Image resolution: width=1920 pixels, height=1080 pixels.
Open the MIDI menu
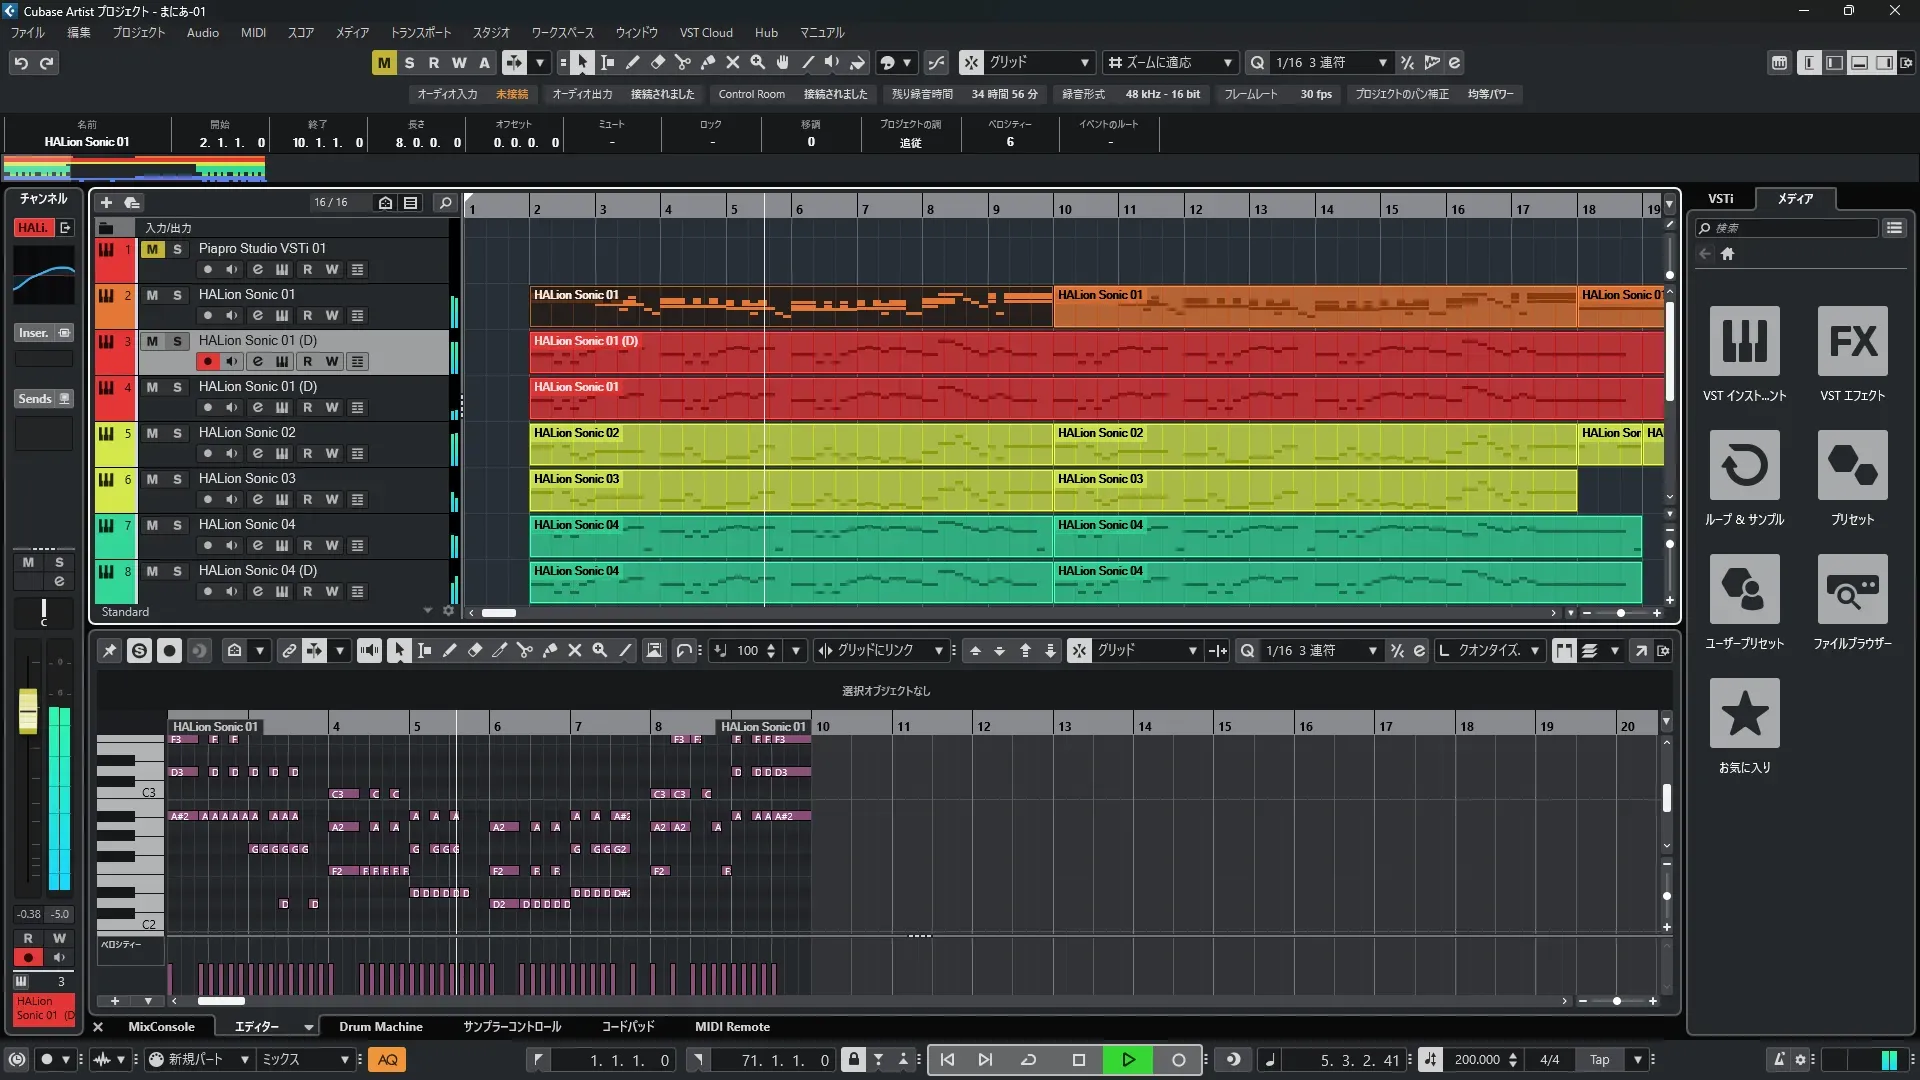[x=253, y=33]
